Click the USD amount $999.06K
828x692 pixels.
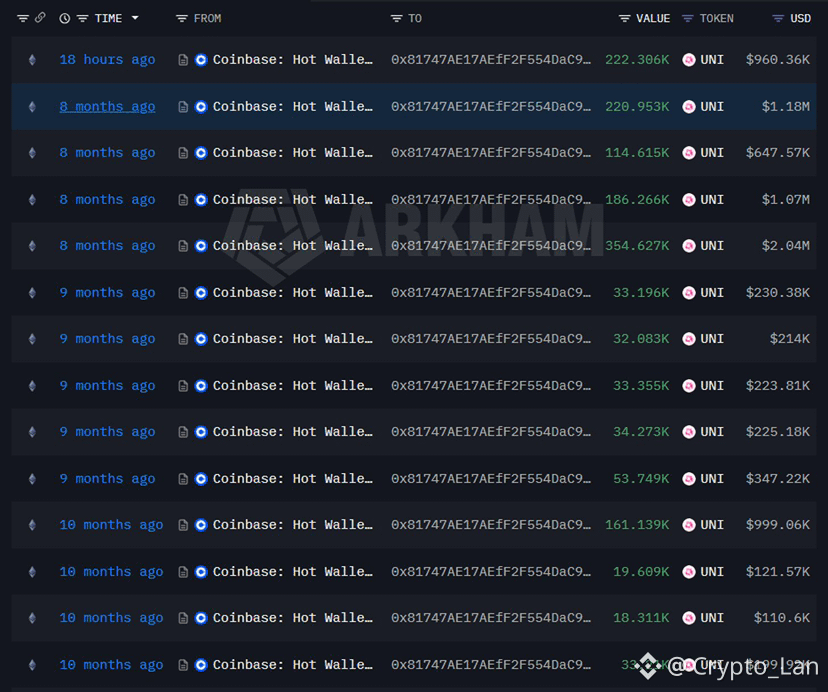tap(777, 525)
